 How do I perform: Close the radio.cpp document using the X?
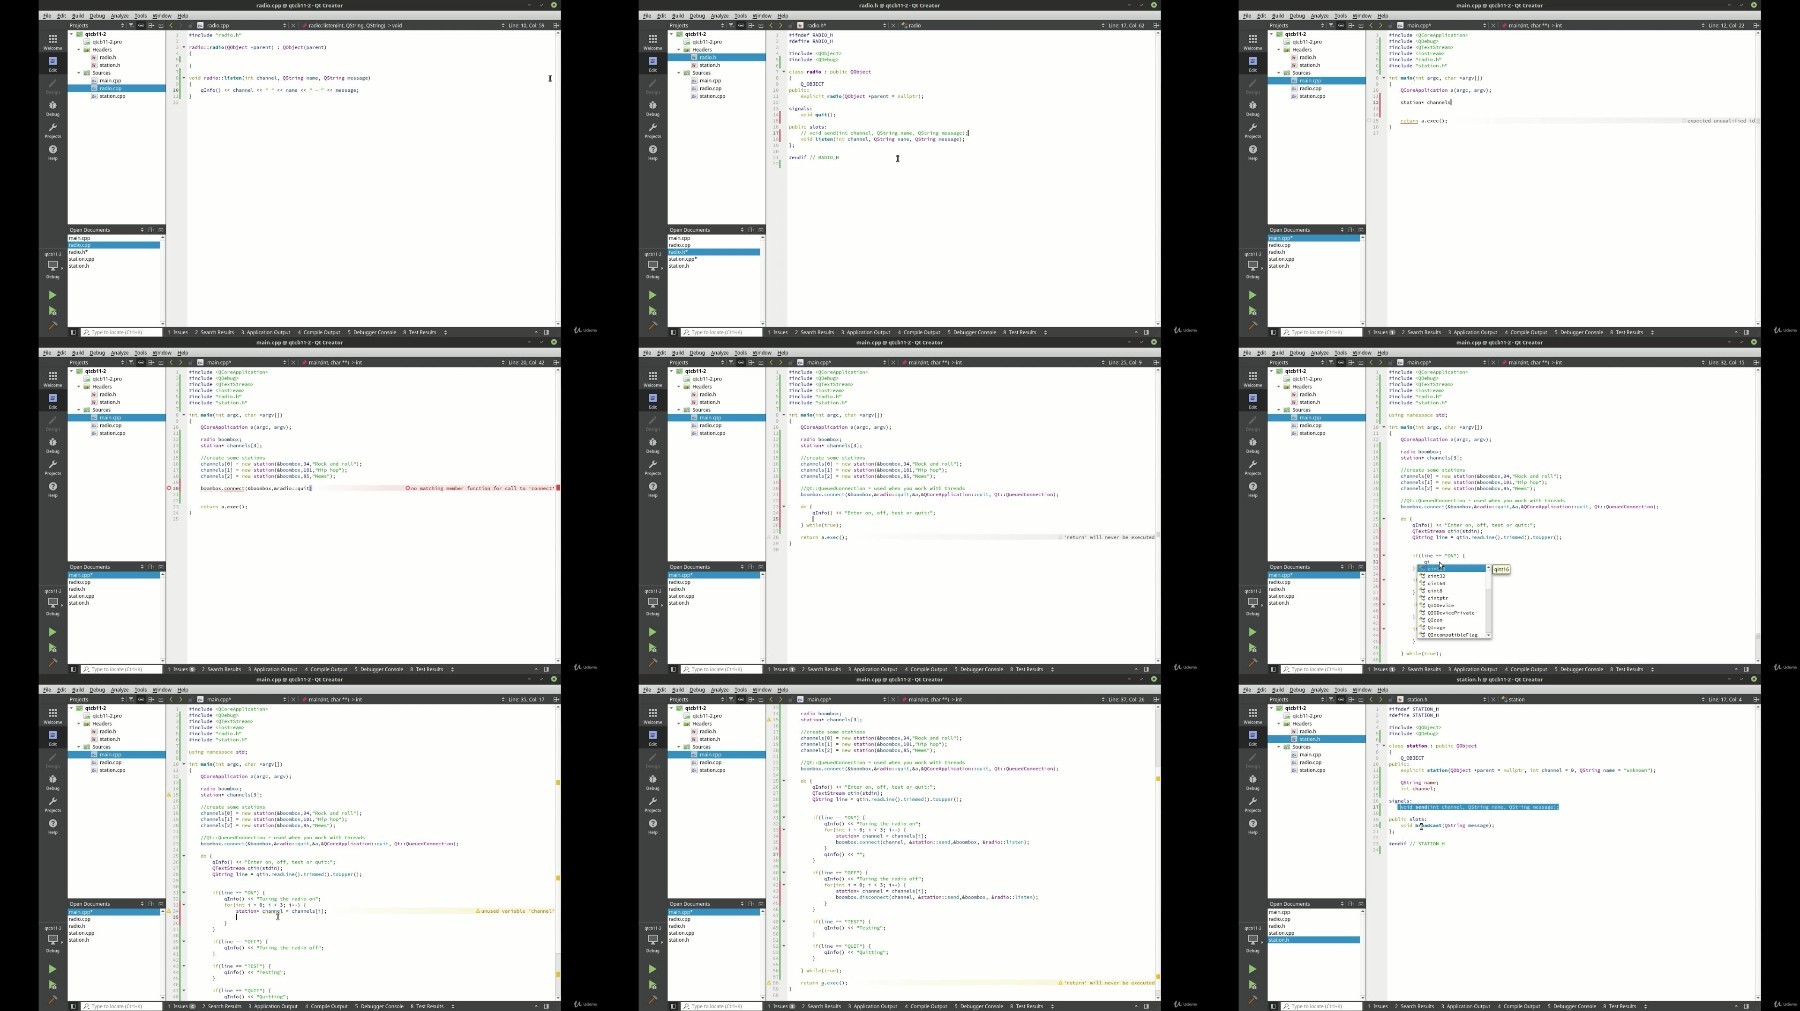(x=293, y=25)
